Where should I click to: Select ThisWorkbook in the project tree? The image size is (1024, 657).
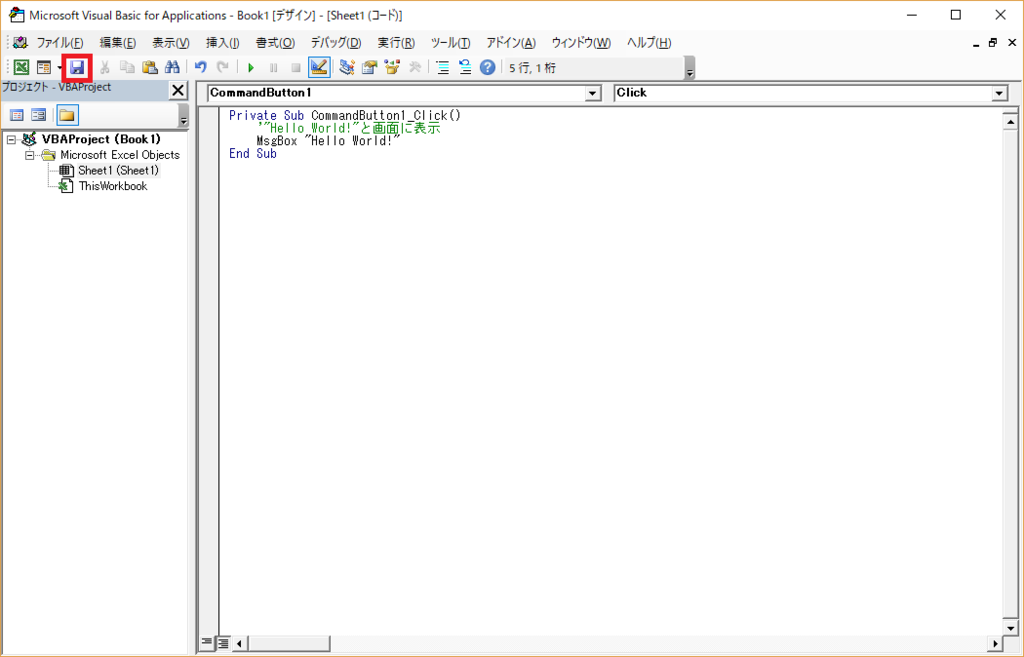(113, 186)
